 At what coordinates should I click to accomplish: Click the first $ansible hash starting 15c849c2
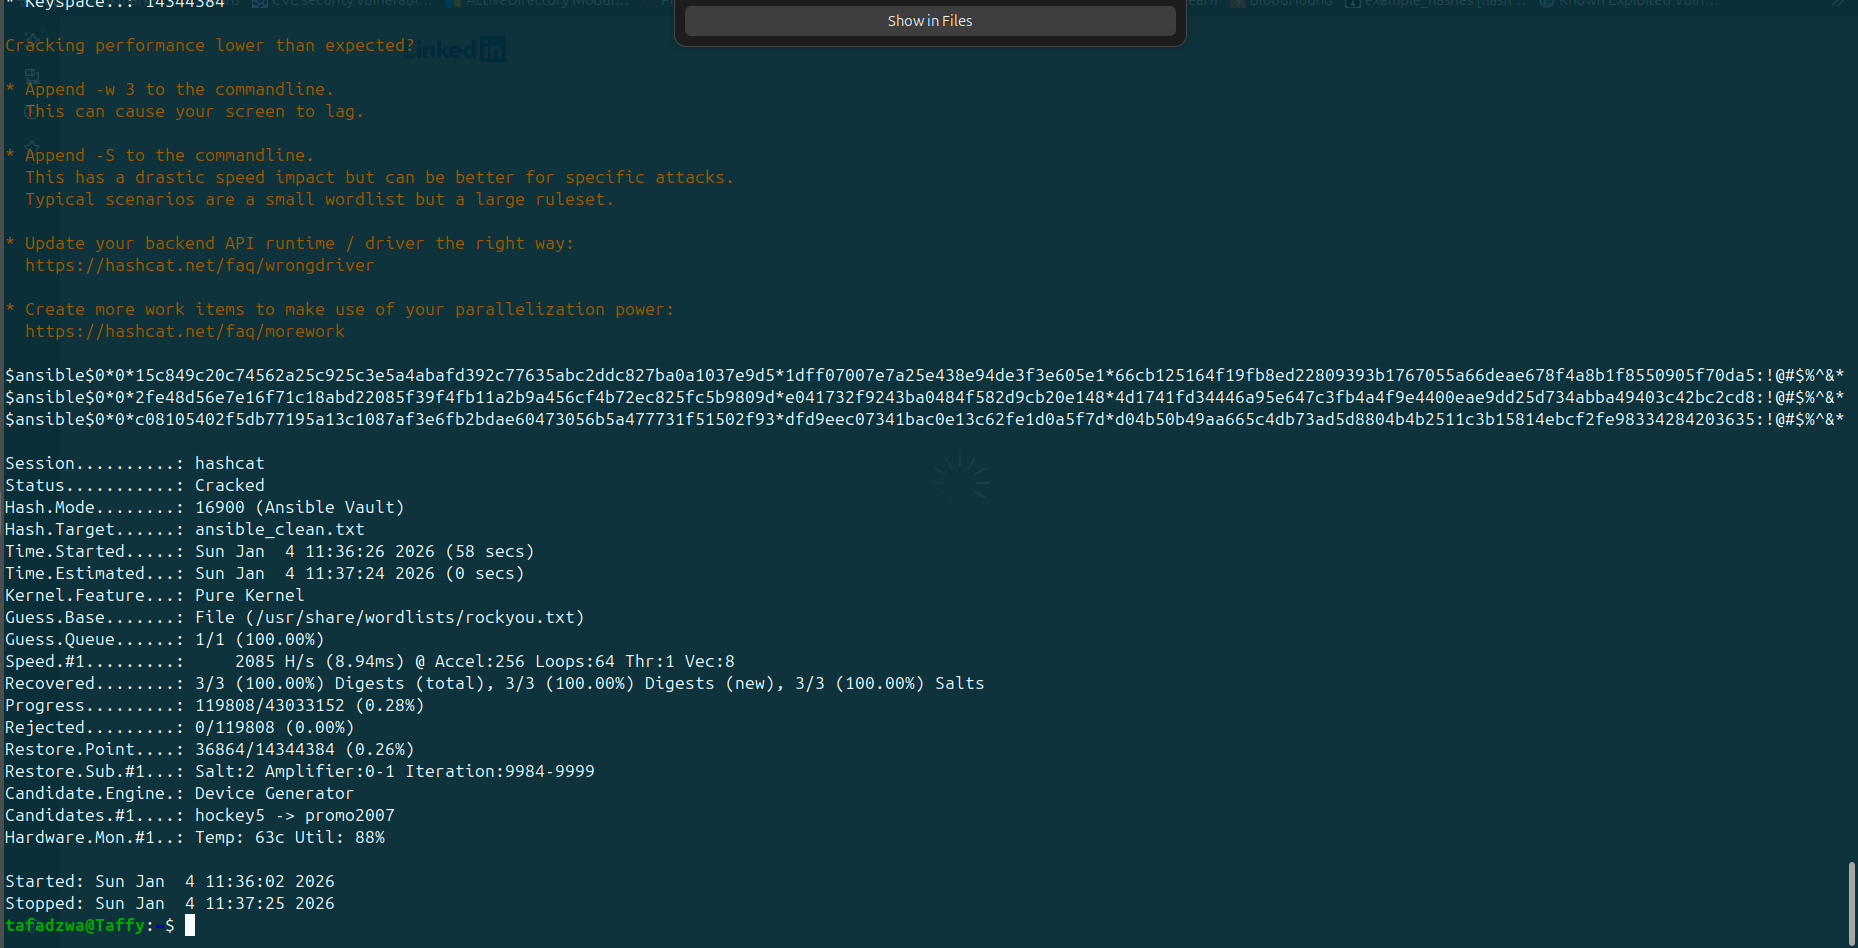(925, 376)
